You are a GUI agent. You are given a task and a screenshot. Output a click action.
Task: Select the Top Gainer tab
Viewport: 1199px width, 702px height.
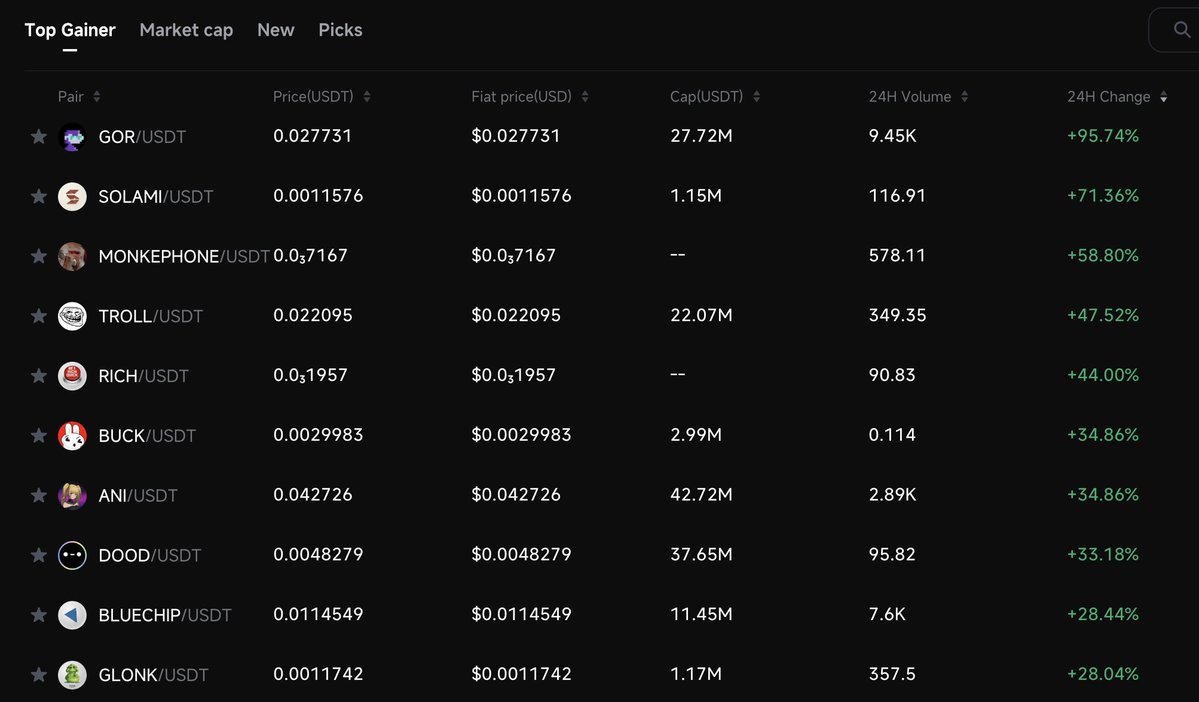click(x=70, y=30)
